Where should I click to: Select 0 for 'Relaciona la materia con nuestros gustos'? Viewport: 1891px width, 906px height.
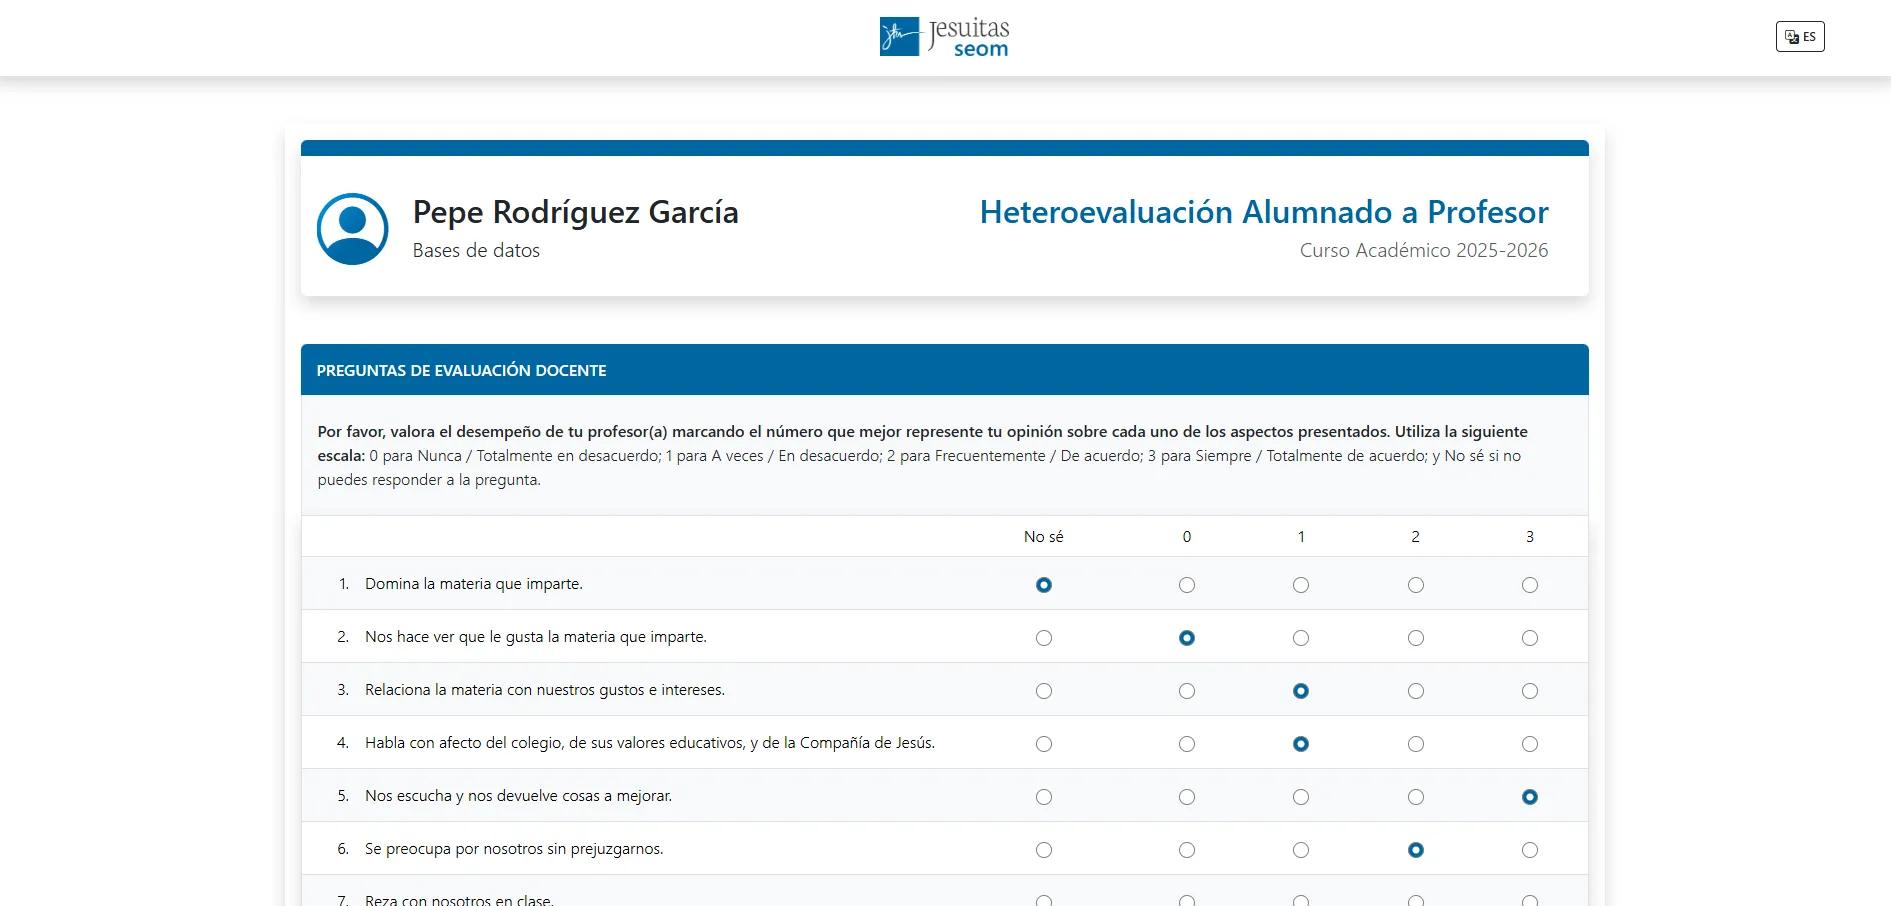[1187, 691]
